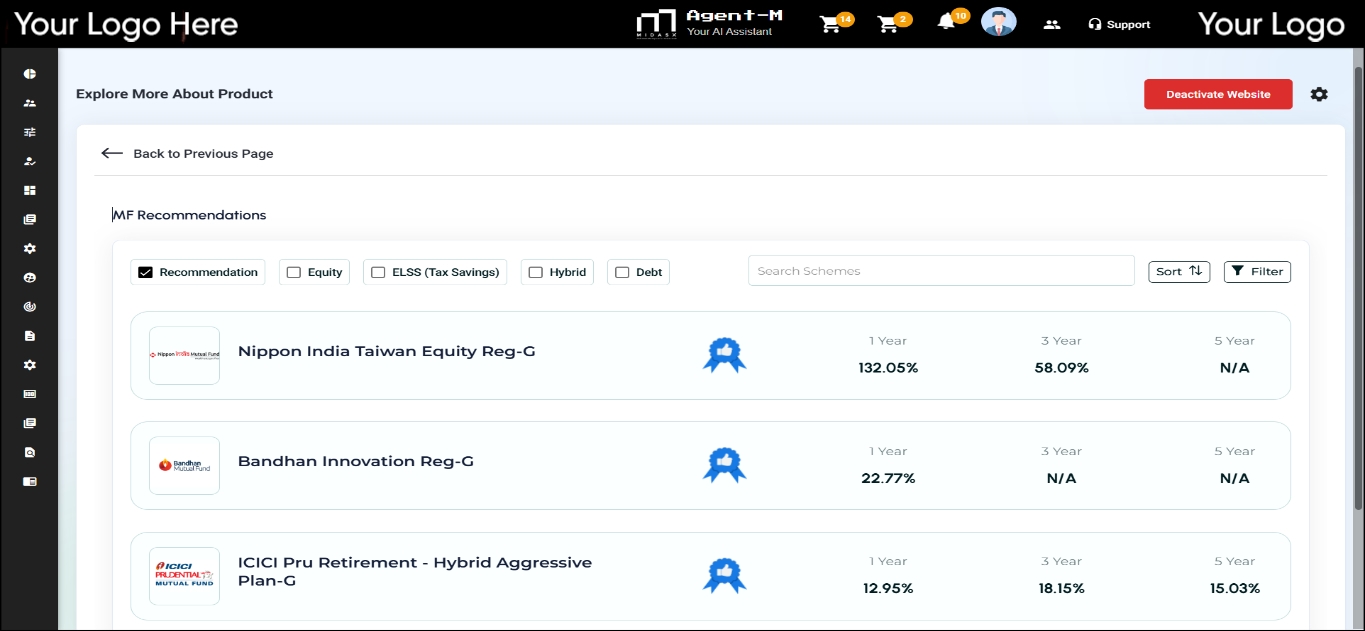Screen dimensions: 1365x631
Task: Click the 22.77% one year return
Action: pos(888,478)
